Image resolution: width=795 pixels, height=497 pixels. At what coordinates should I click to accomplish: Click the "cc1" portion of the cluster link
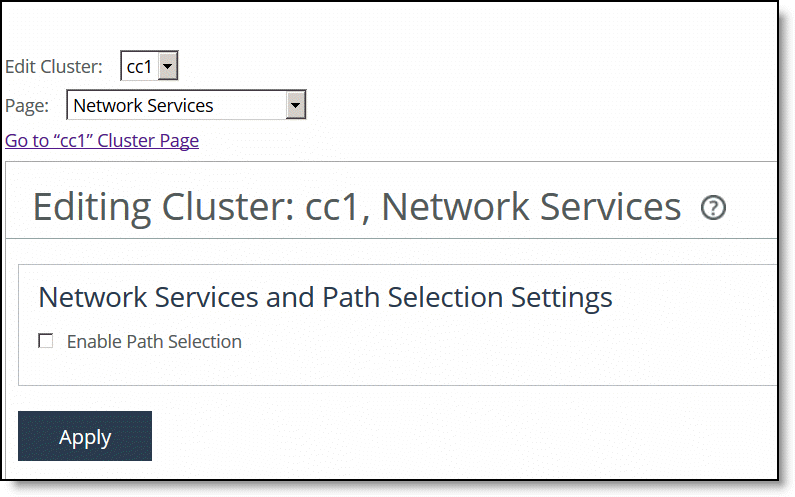point(72,140)
